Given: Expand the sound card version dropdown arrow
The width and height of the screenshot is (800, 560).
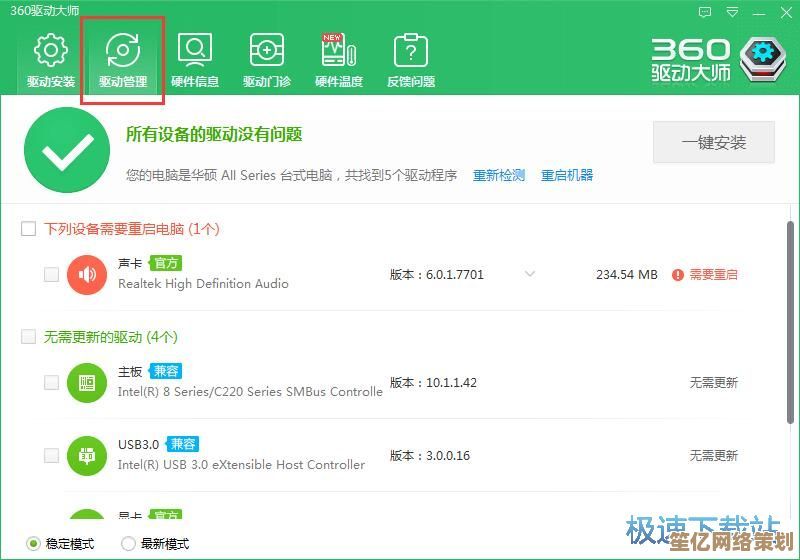Looking at the screenshot, I should (x=530, y=274).
